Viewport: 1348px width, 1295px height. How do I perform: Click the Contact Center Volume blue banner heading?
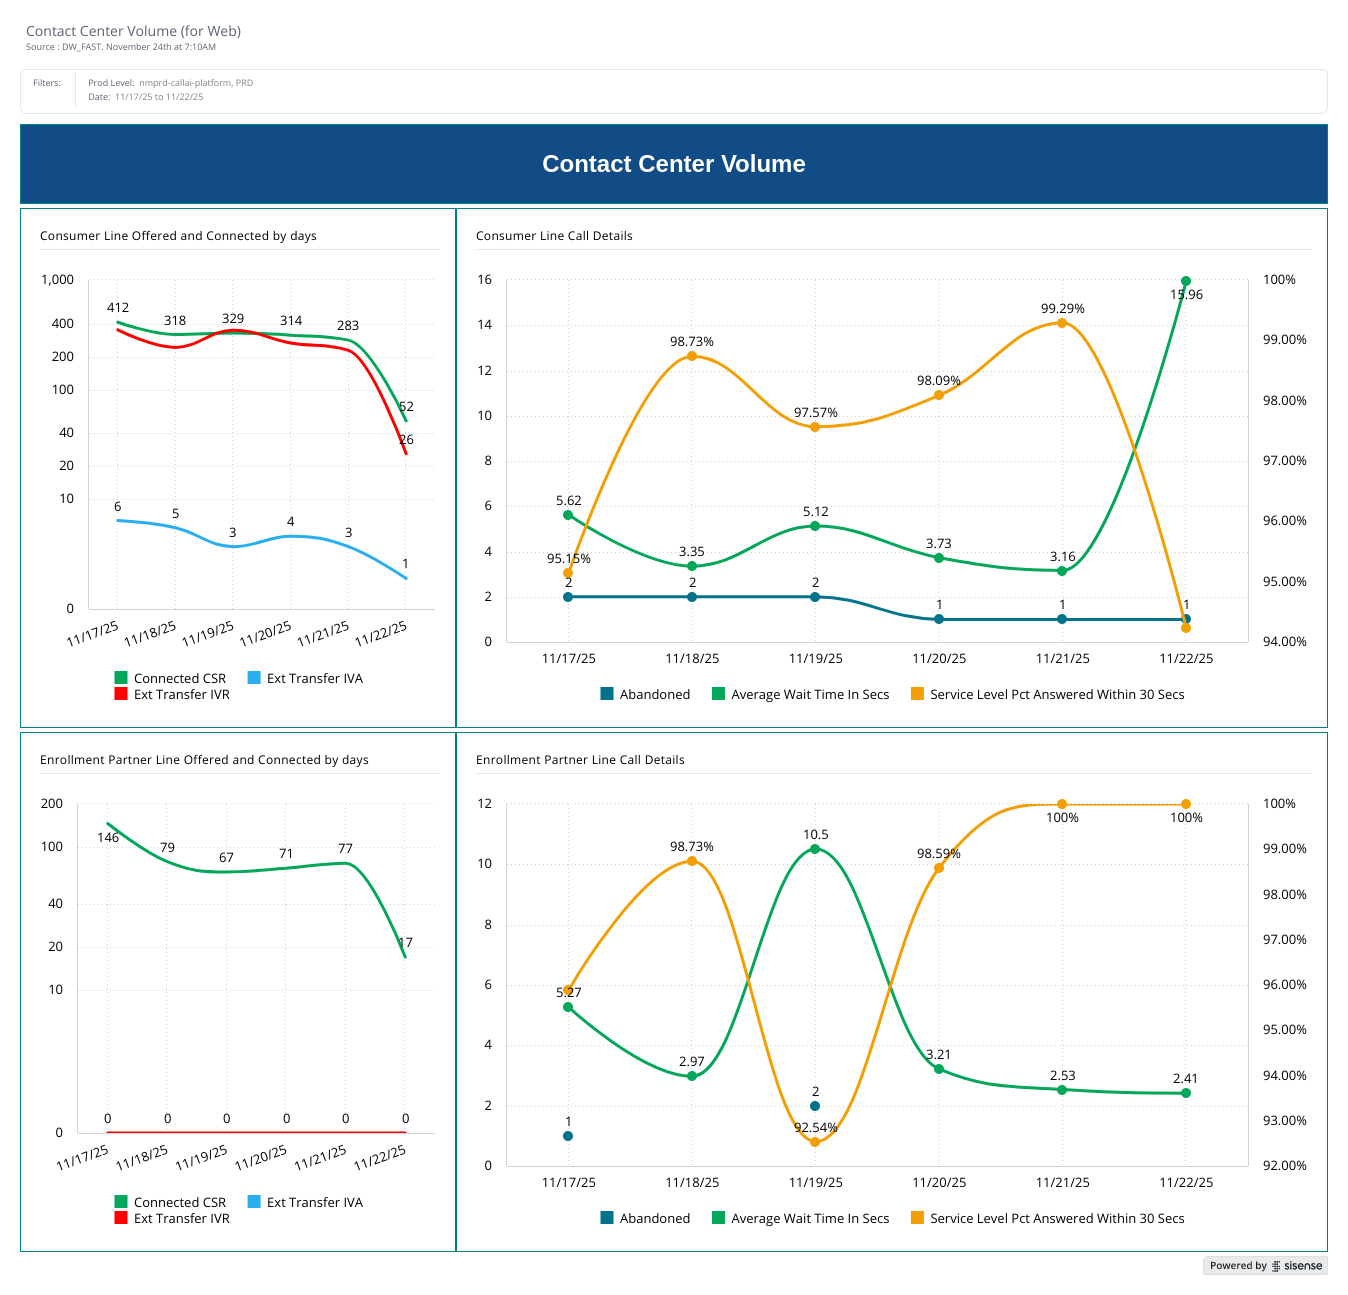673,164
